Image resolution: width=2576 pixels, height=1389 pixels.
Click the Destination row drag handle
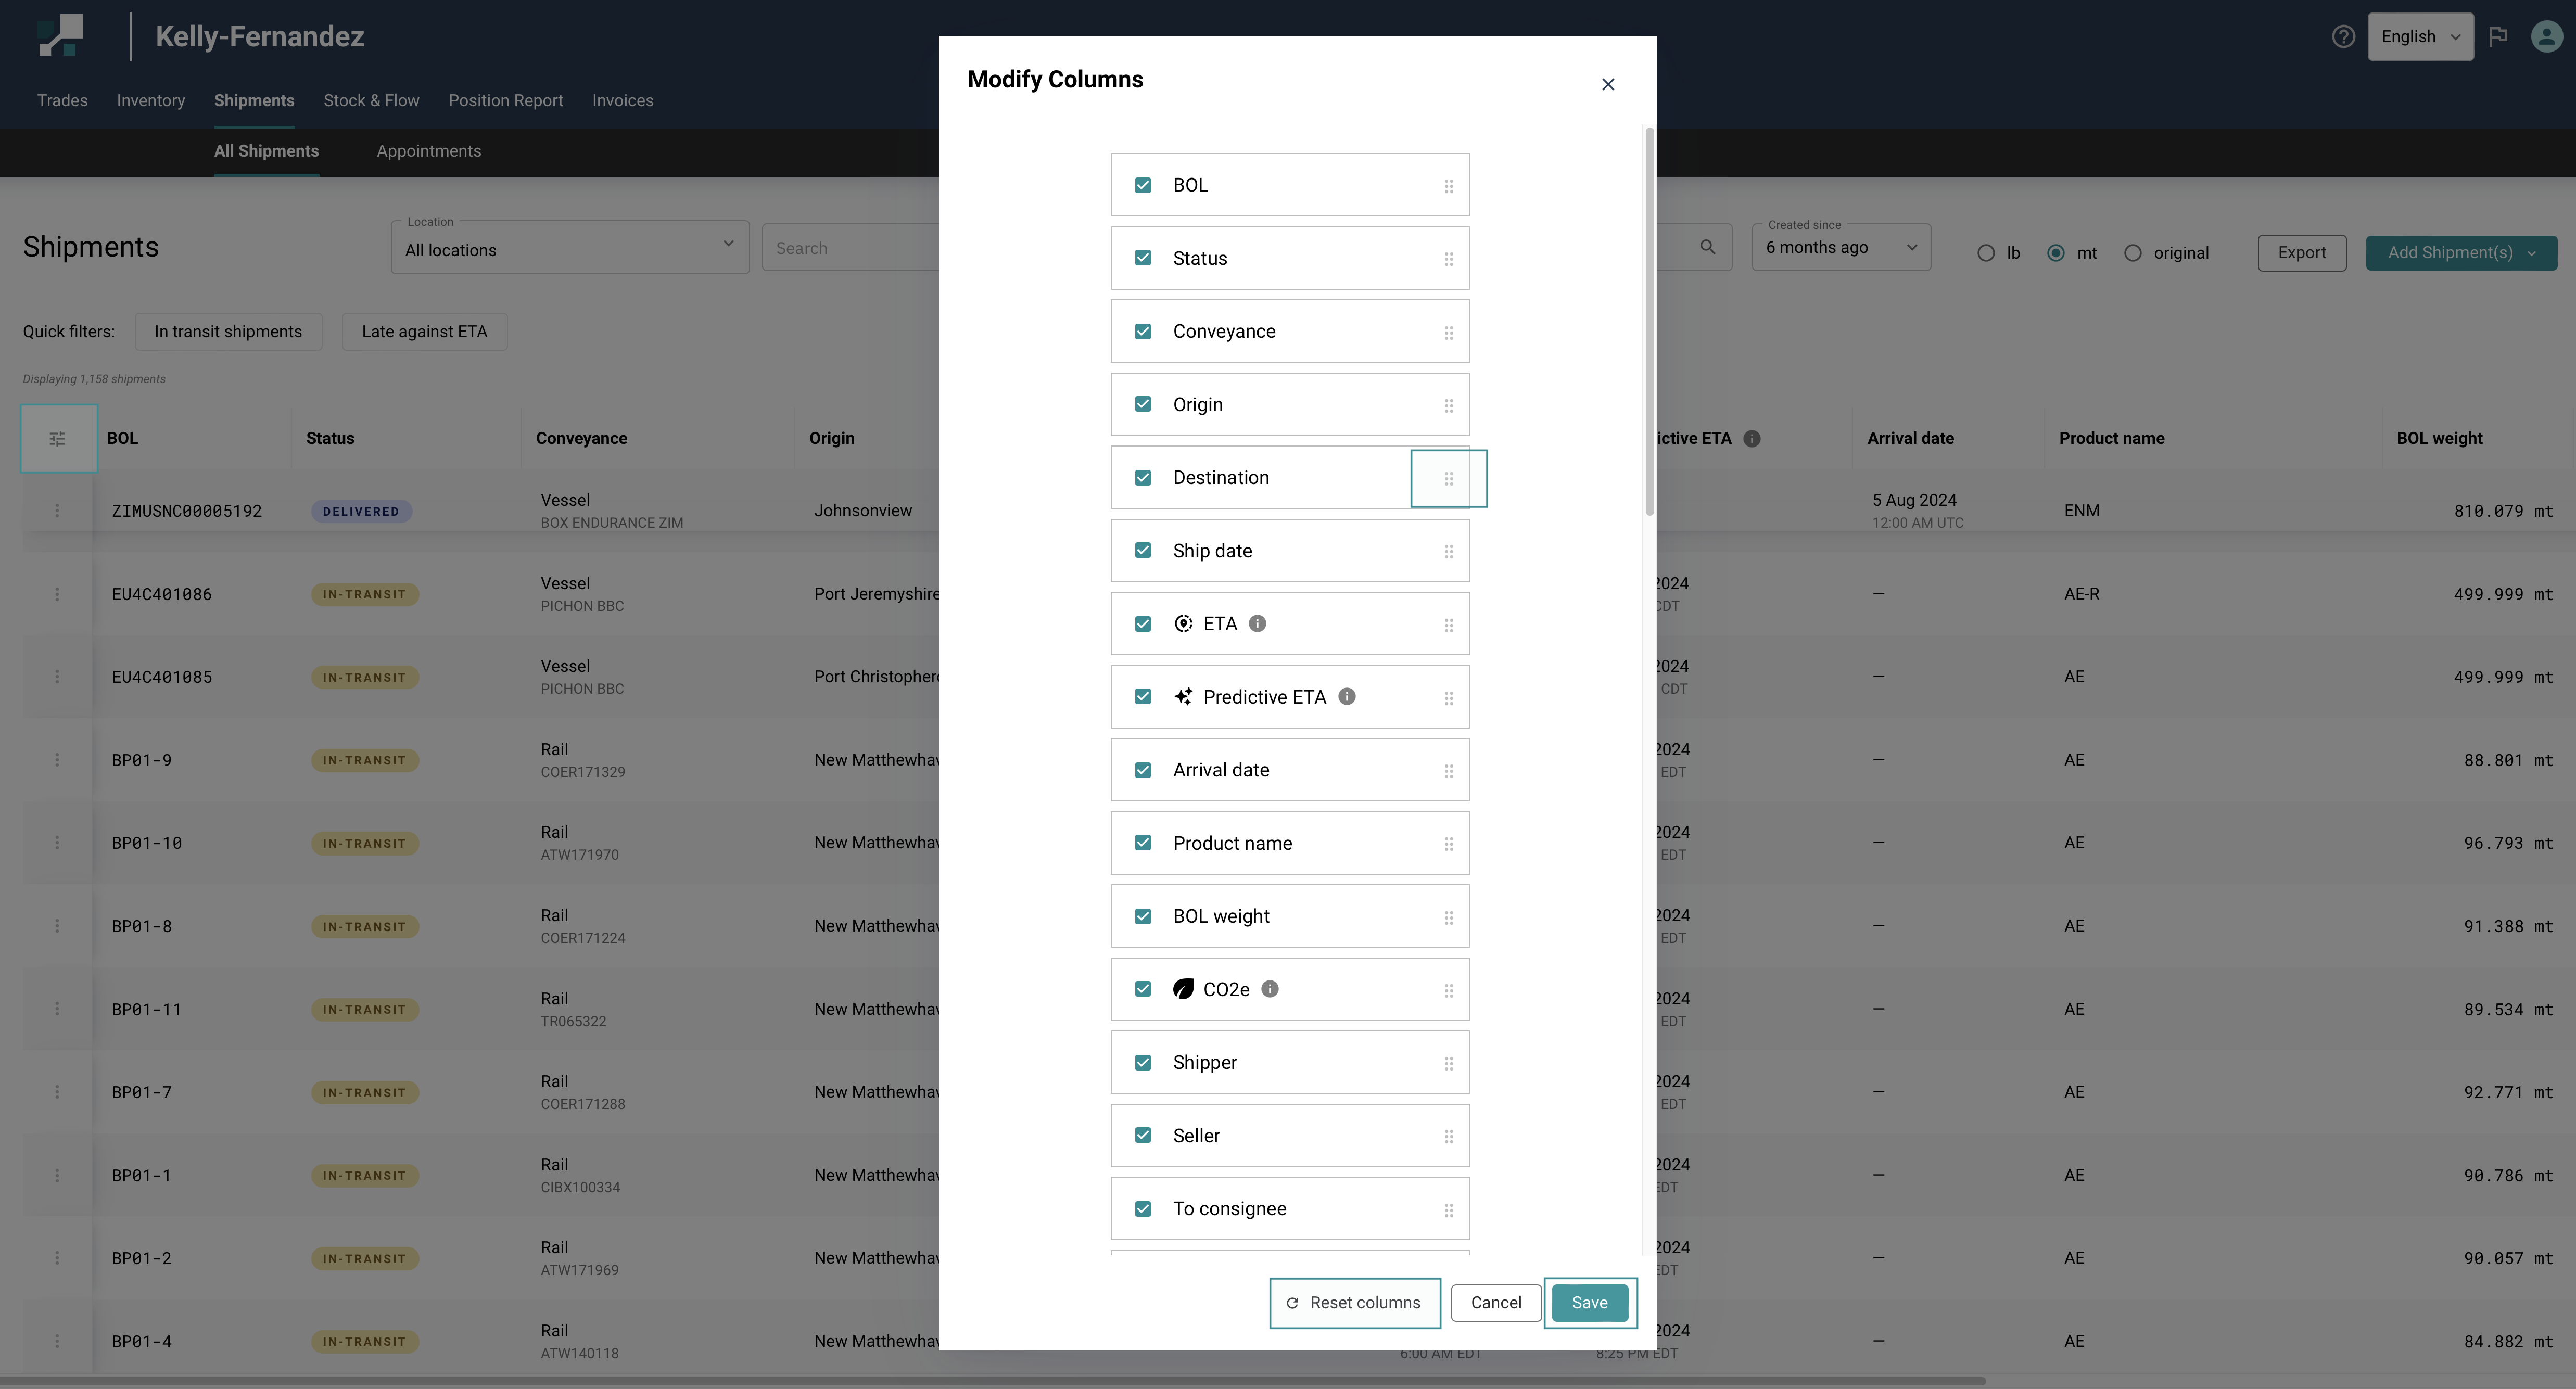click(1448, 479)
